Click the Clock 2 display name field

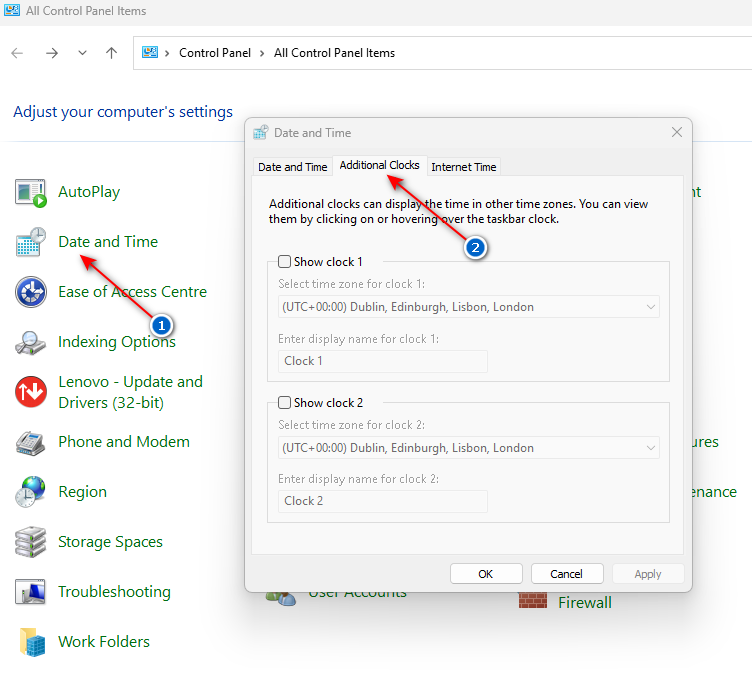point(383,501)
